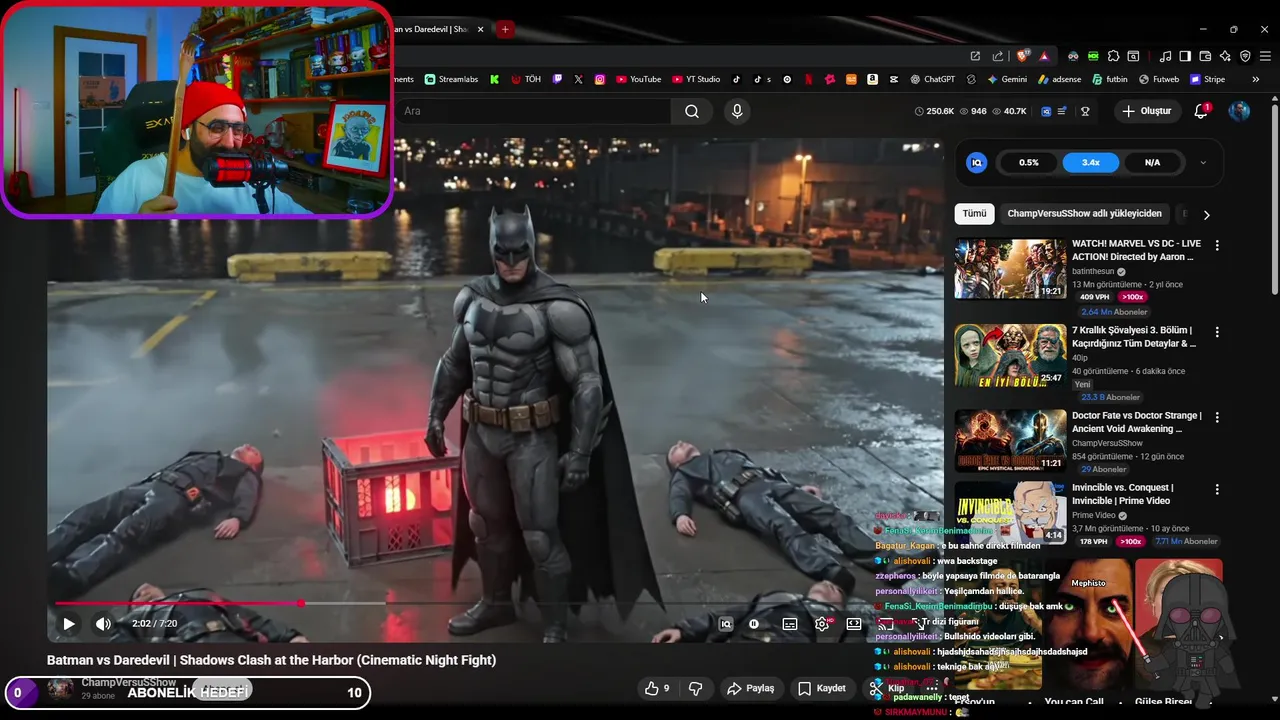Open the Amazon bookmark icon
The image size is (1280, 720).
pyautogui.click(x=873, y=79)
